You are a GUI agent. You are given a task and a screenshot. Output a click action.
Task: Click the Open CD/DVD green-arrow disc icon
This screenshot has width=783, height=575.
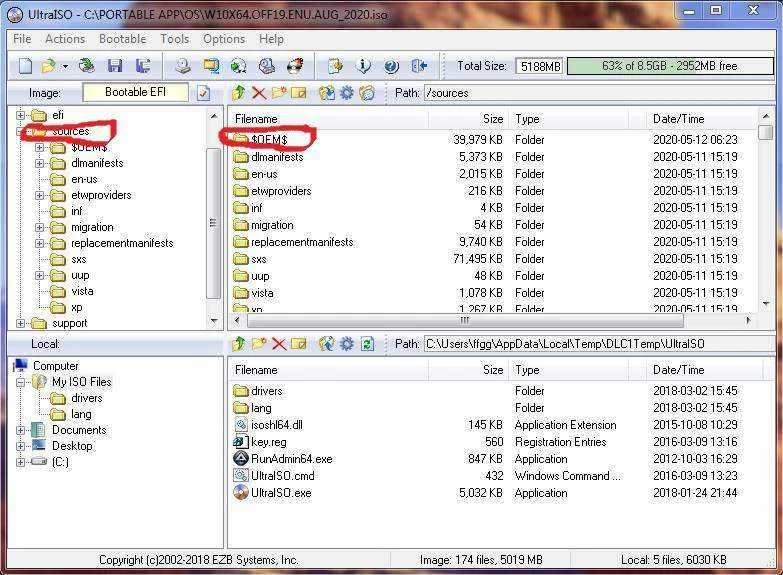pyautogui.click(x=87, y=65)
